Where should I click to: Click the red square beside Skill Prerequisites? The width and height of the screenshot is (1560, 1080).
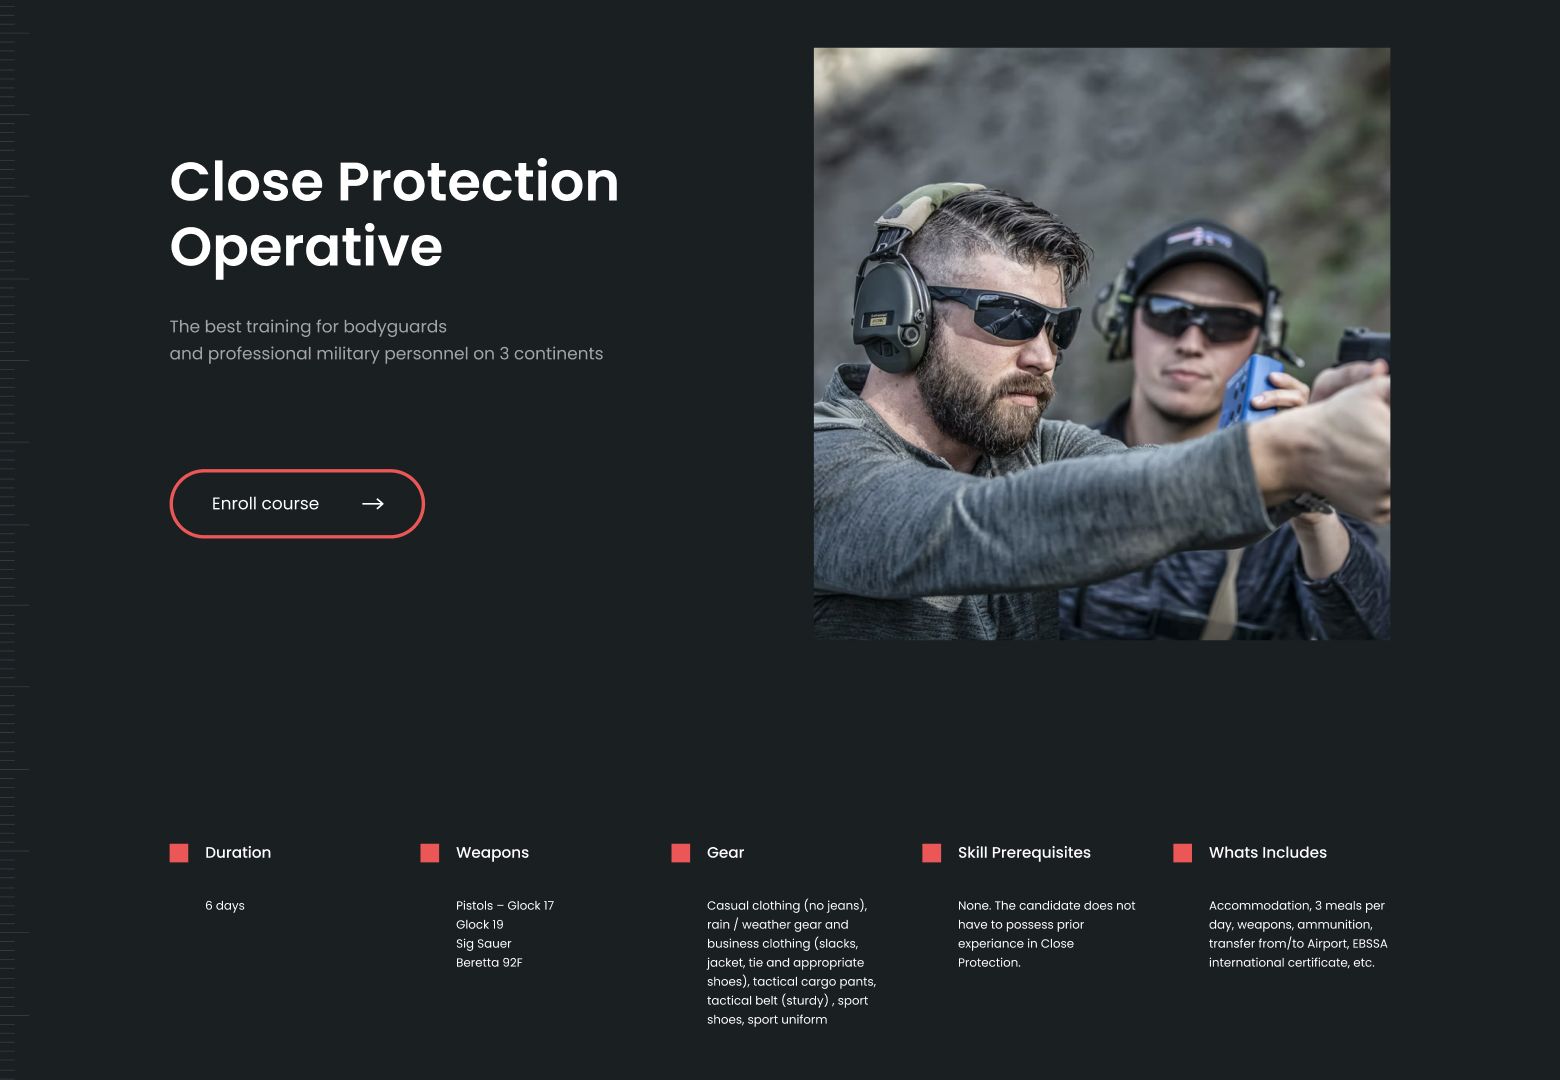(x=932, y=853)
